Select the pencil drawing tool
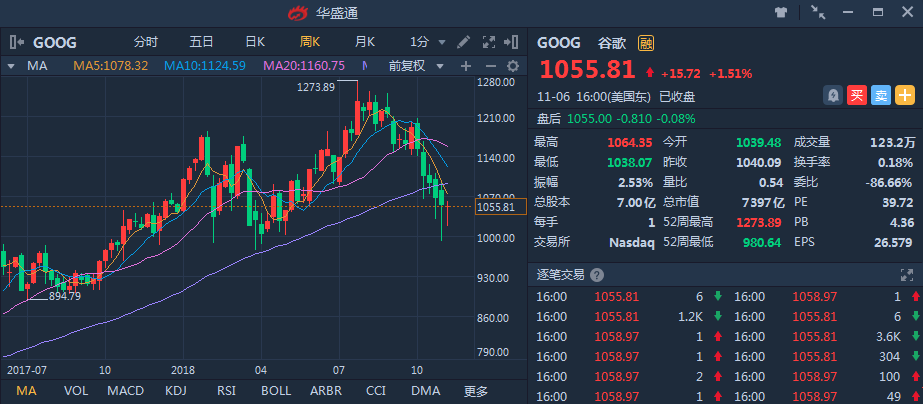The image size is (923, 404). click(463, 42)
